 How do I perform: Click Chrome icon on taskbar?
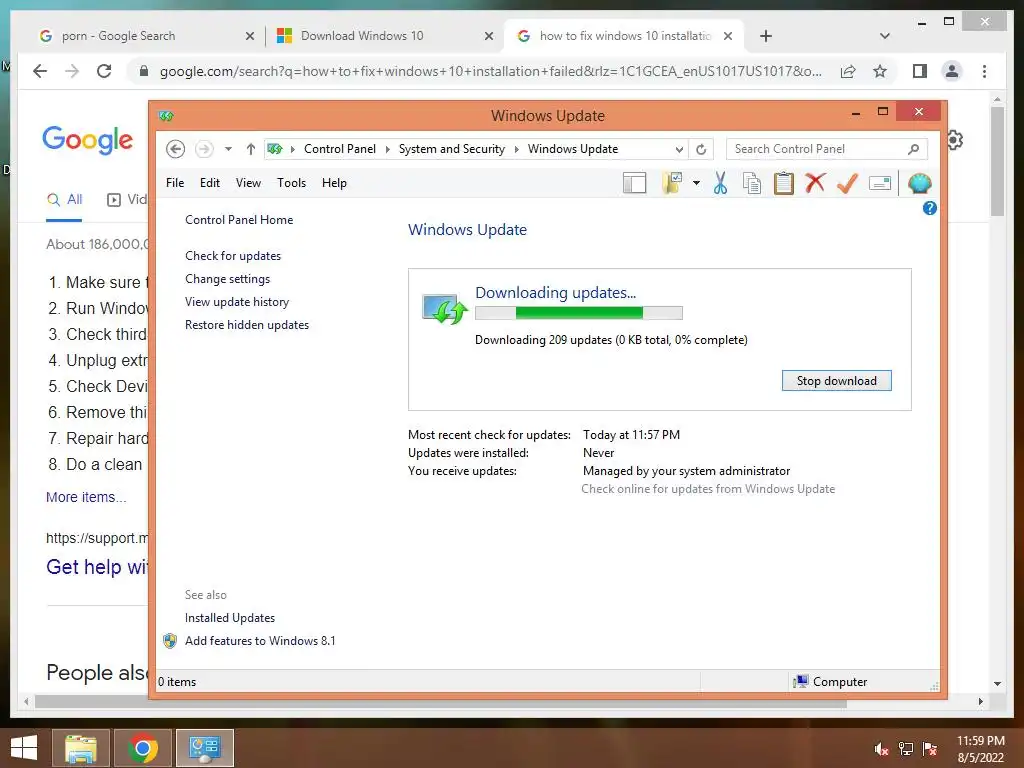142,748
